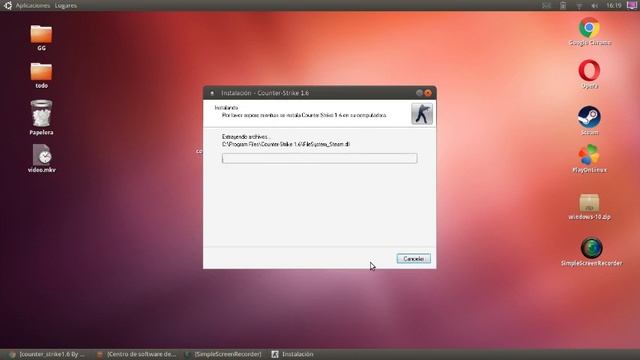Switch to the Instalación taskbar window
The width and height of the screenshot is (640, 360).
pos(293,354)
